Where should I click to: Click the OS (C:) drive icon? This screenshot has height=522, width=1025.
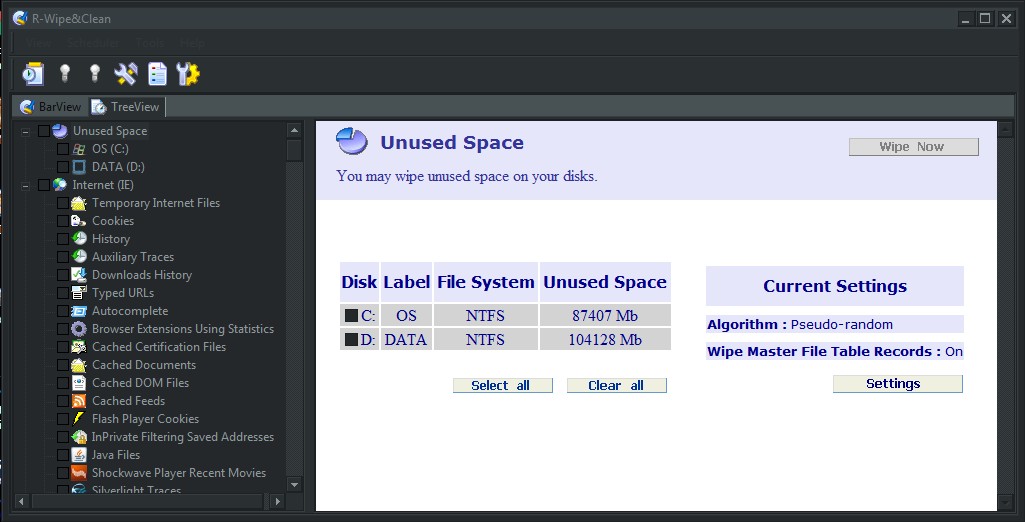click(79, 149)
